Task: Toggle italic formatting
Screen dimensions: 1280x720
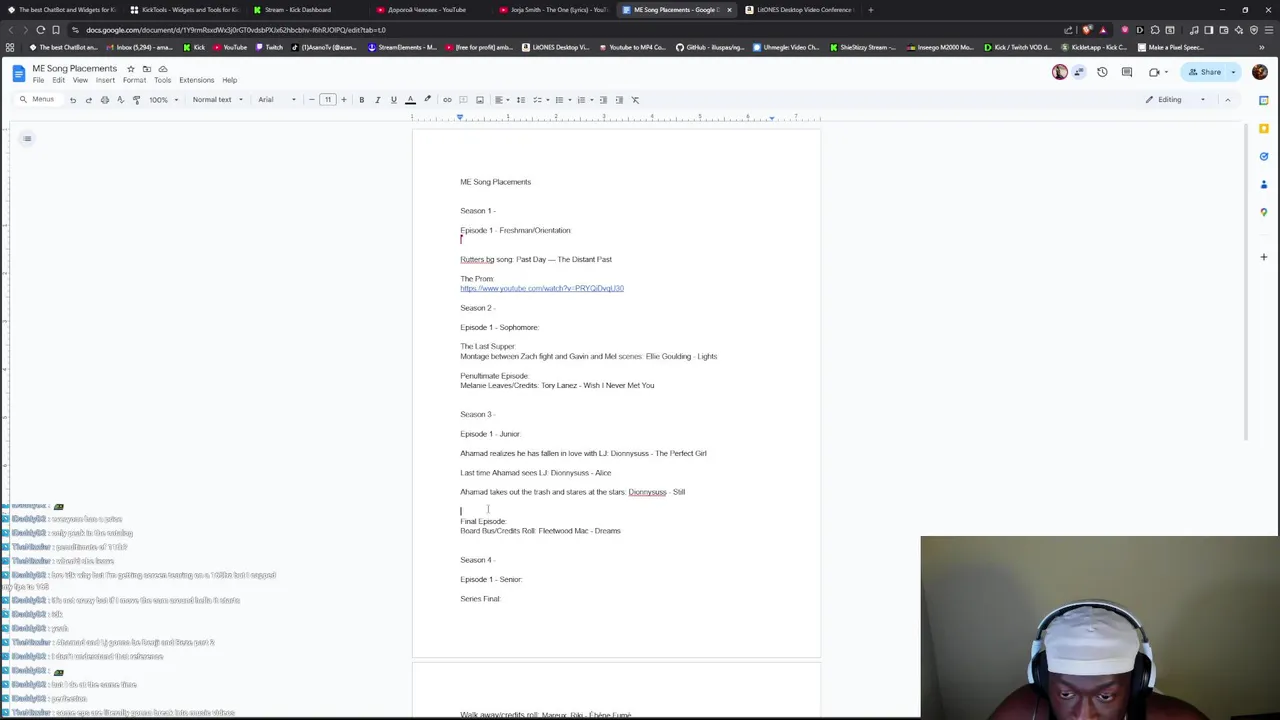Action: [377, 100]
